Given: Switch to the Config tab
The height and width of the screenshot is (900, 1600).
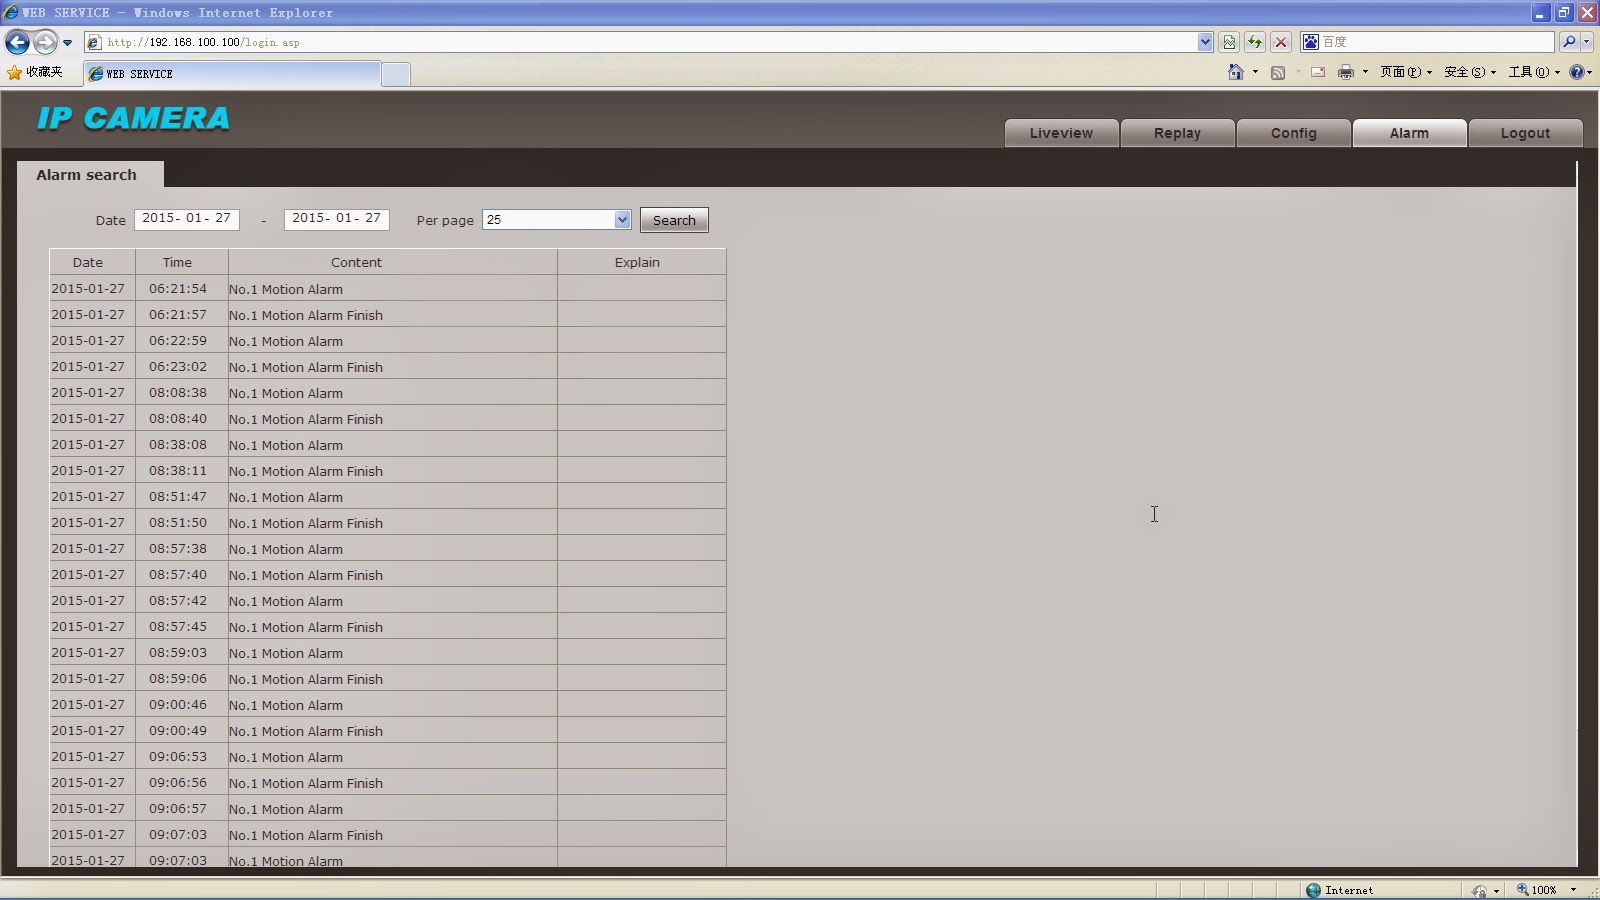Looking at the screenshot, I should (1293, 133).
